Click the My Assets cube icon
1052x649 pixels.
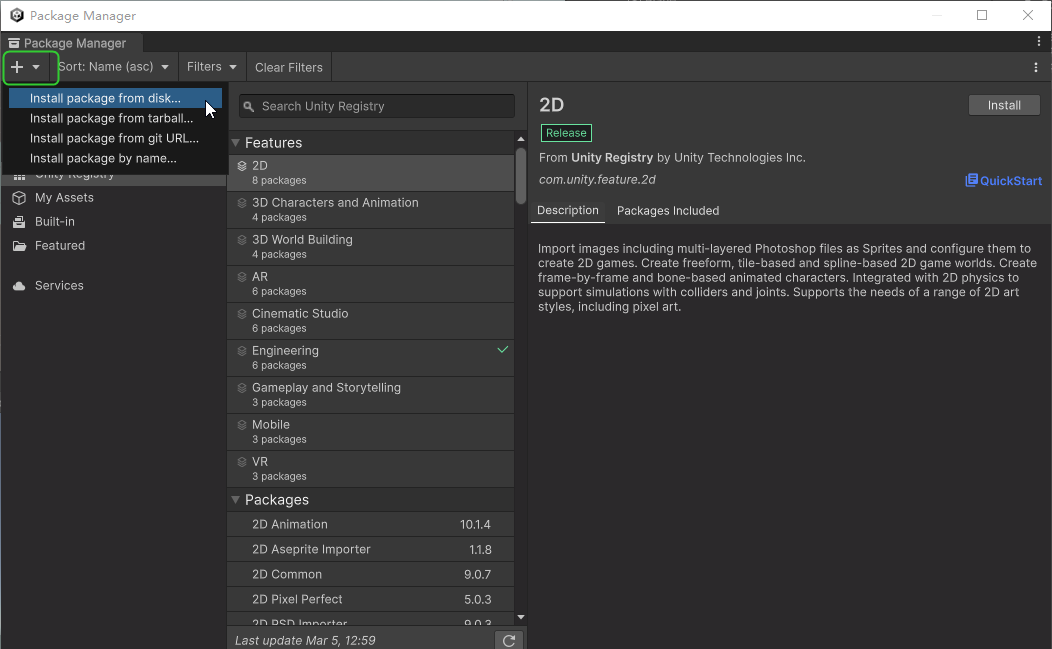(x=19, y=198)
